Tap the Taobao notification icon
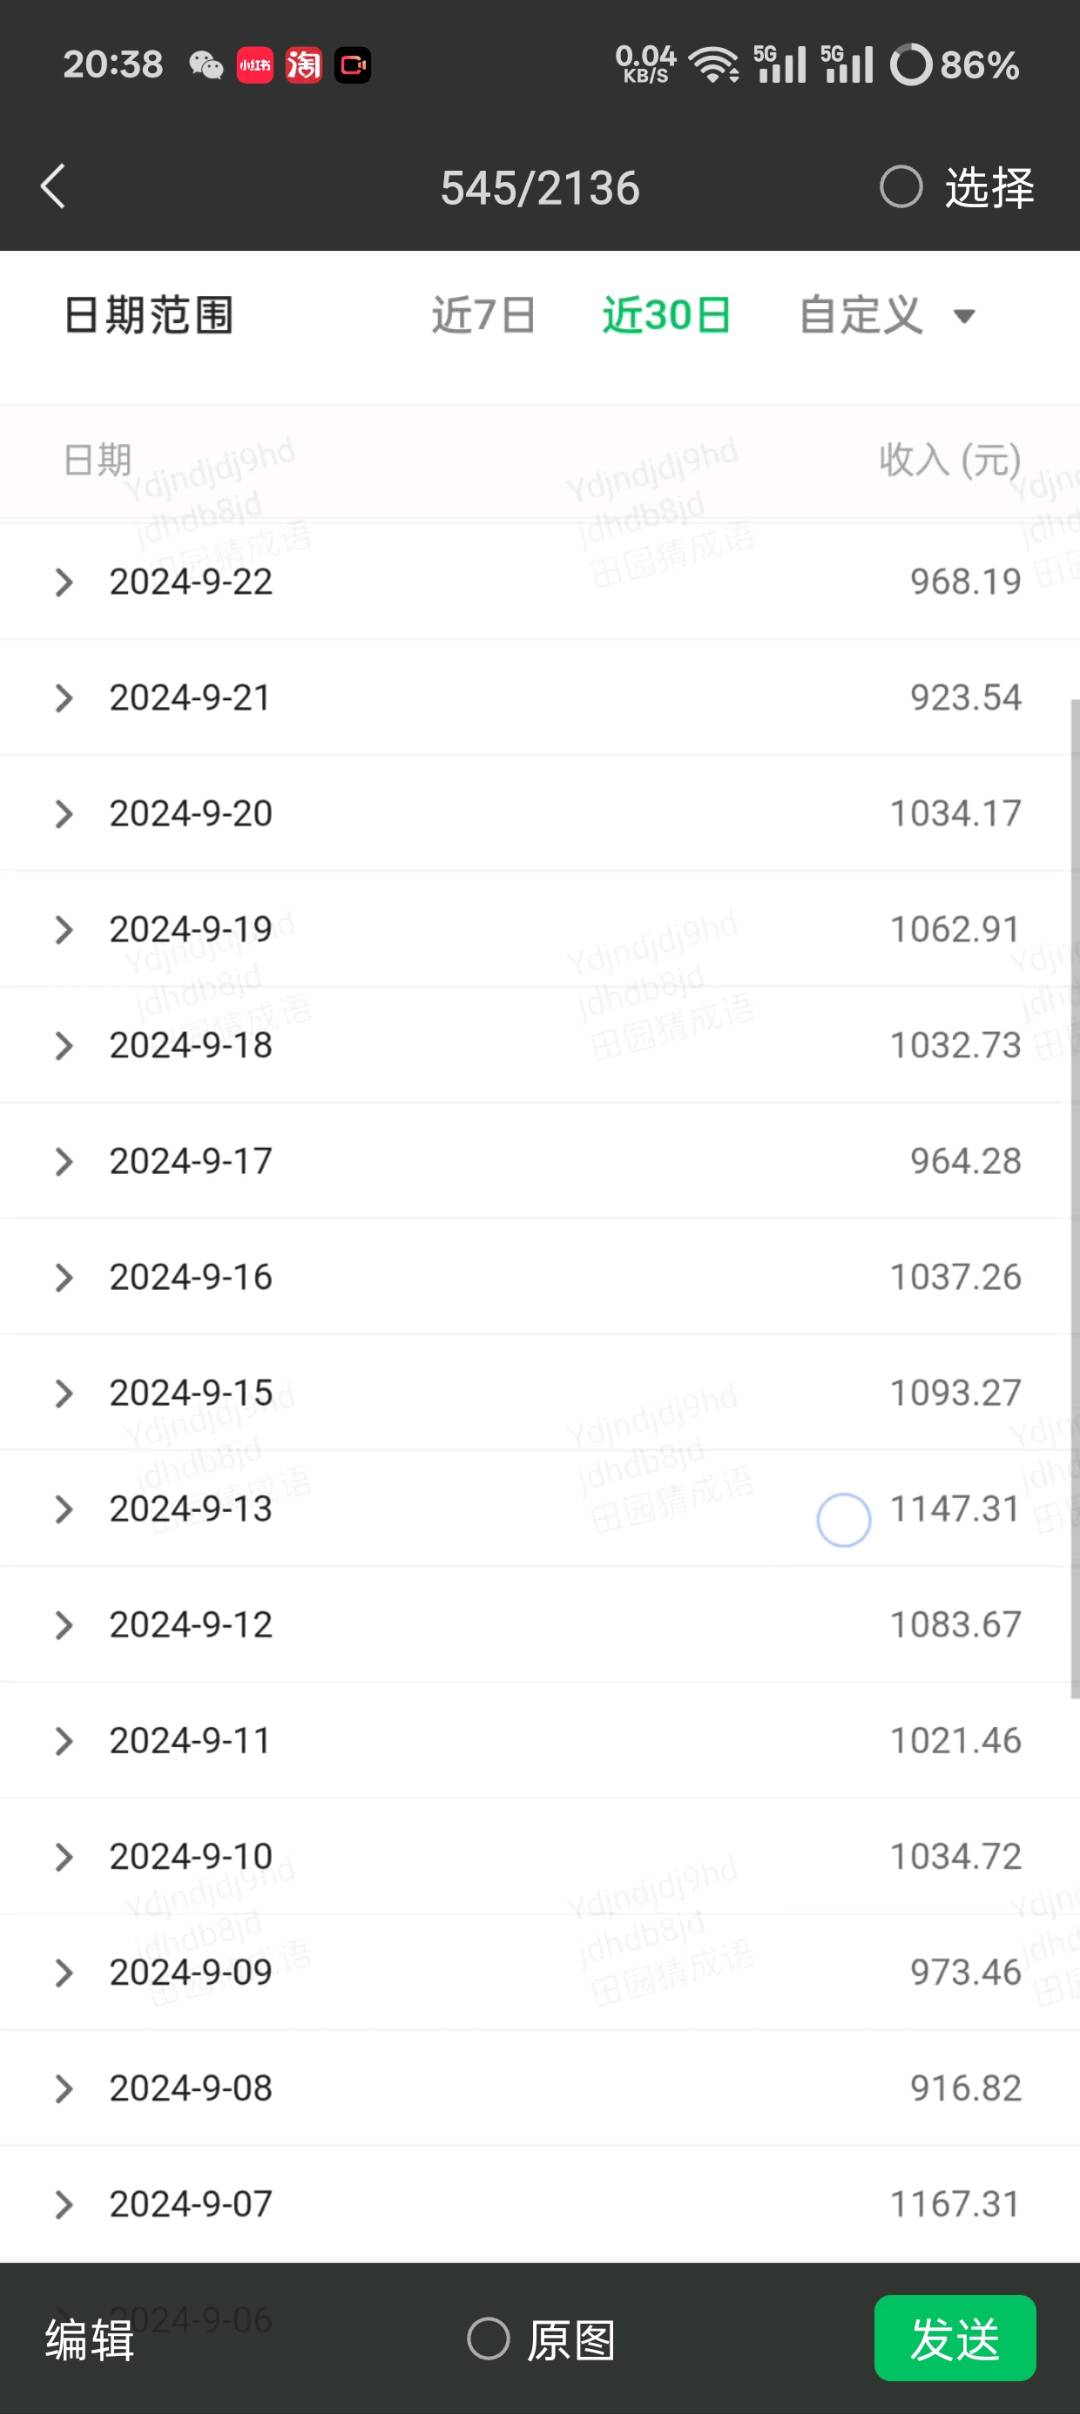This screenshot has height=2414, width=1080. pyautogui.click(x=303, y=66)
